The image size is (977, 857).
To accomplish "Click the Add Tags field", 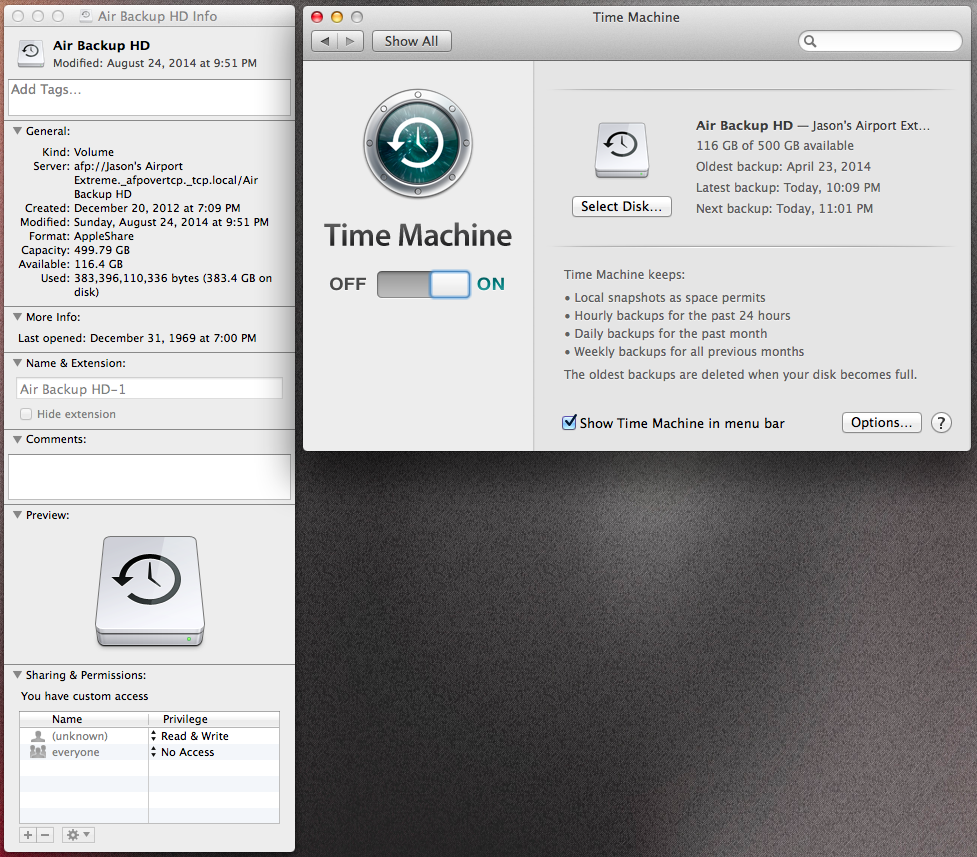I will (149, 97).
